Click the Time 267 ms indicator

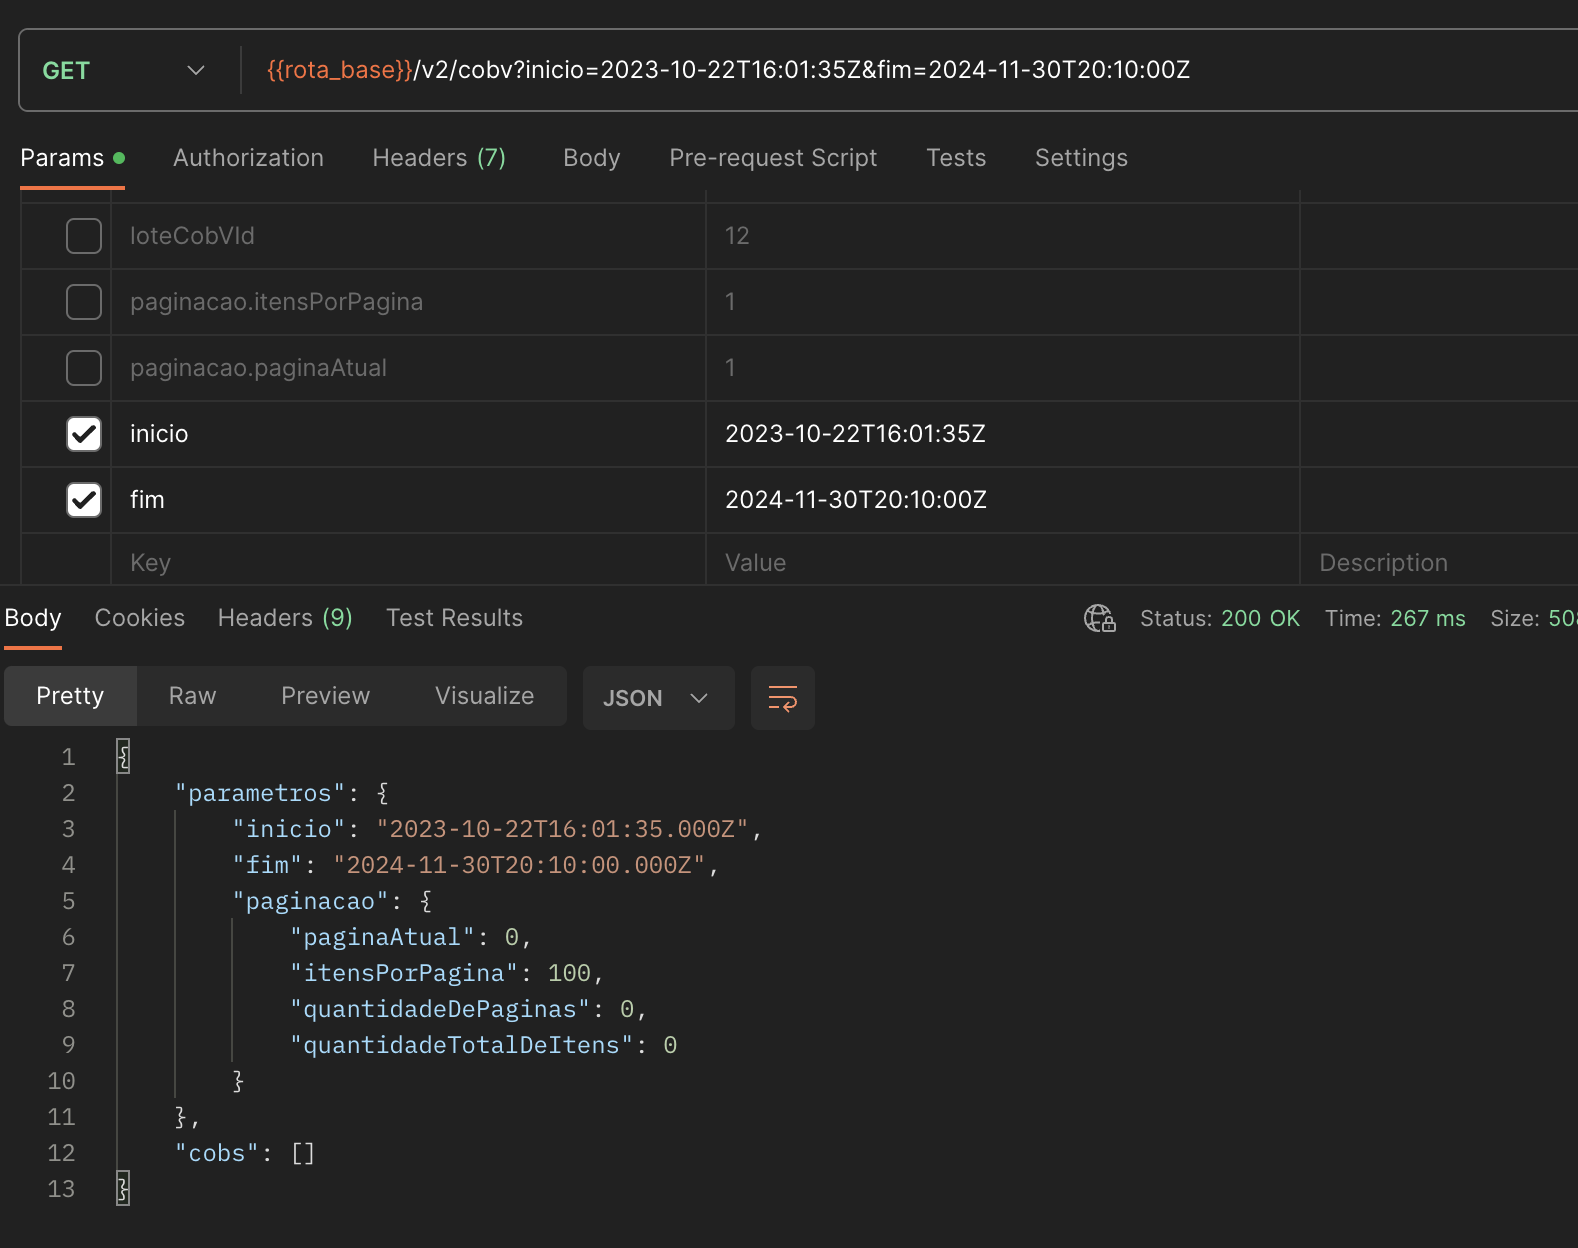tap(1395, 619)
